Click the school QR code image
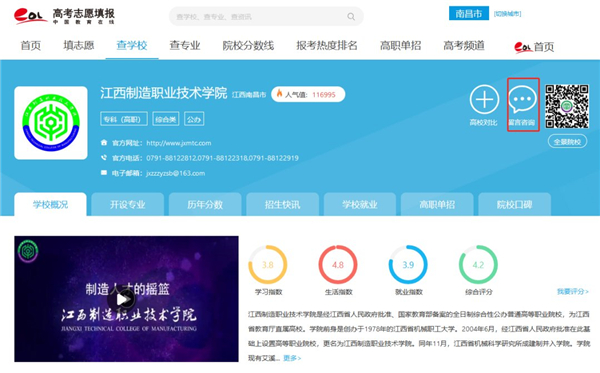This screenshot has height=373, width=600. point(567,106)
